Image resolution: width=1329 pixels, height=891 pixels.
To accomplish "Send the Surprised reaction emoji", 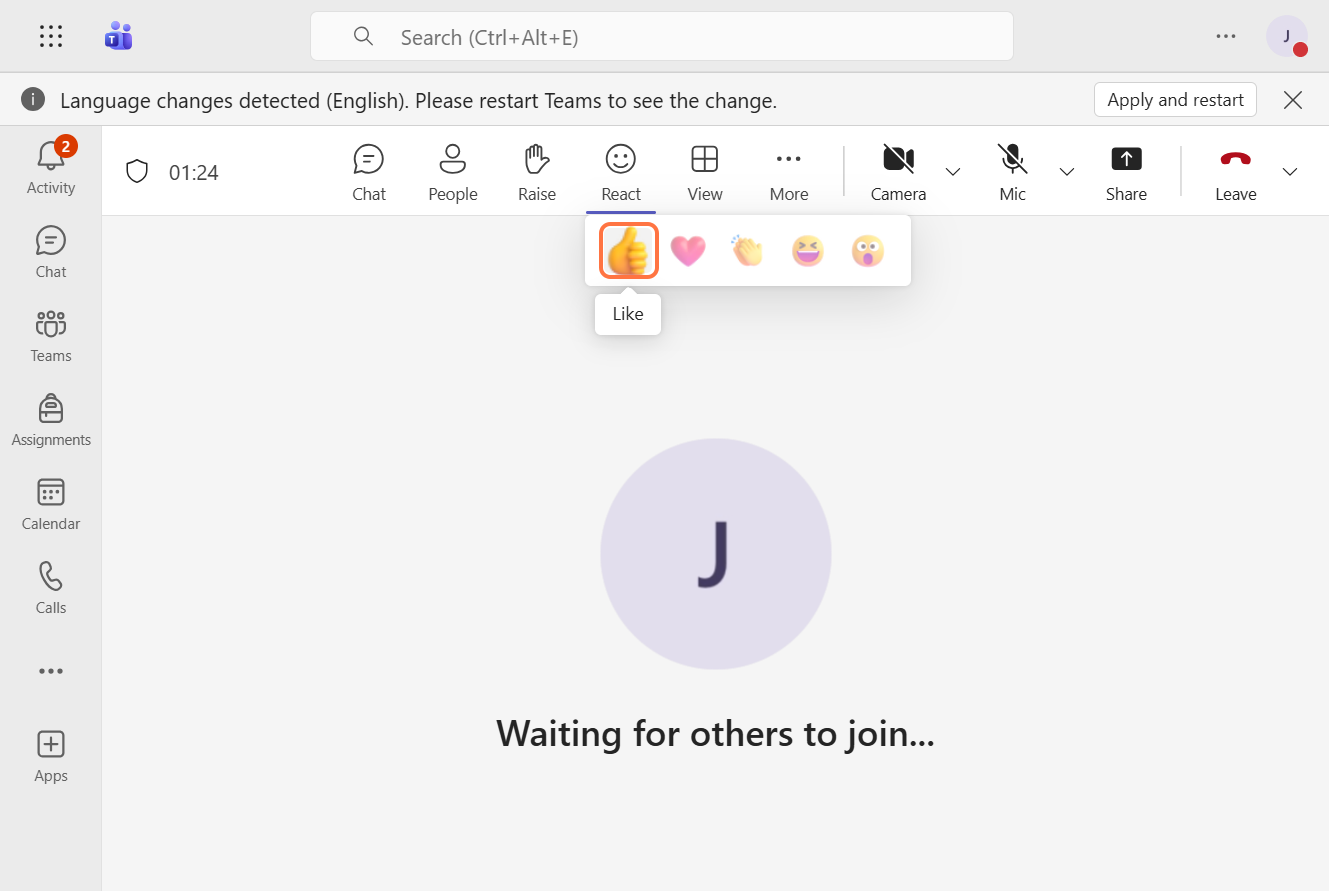I will coord(867,250).
